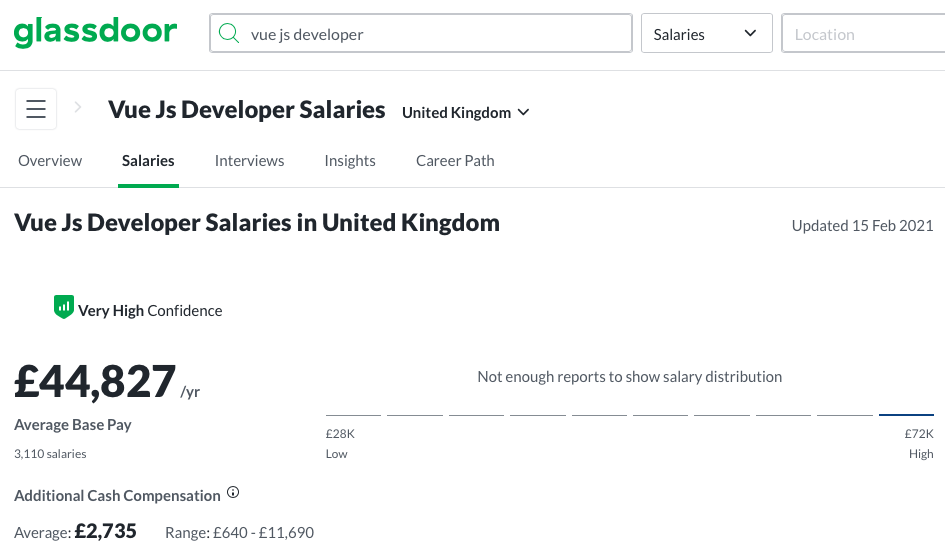
Task: Focus the vue js developer search field
Action: [421, 33]
